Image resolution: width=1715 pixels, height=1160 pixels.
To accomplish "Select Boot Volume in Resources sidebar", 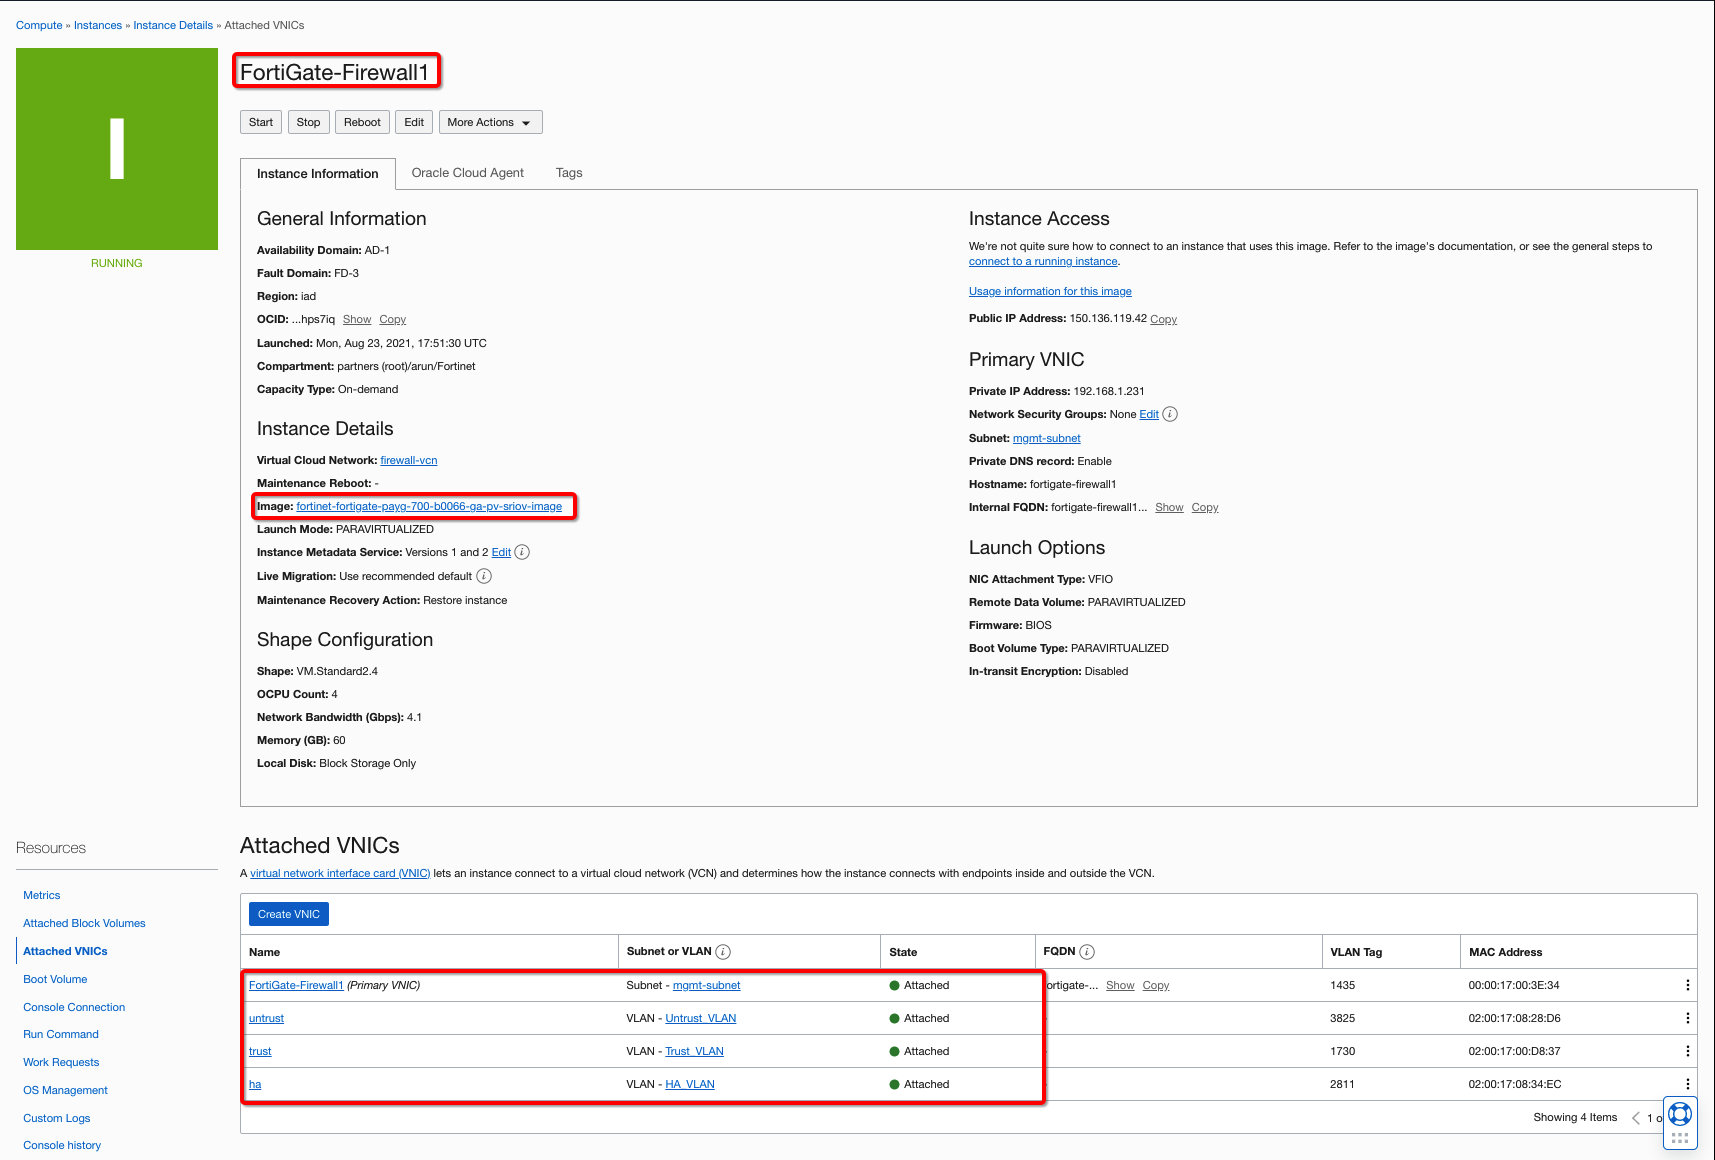I will (x=55, y=979).
